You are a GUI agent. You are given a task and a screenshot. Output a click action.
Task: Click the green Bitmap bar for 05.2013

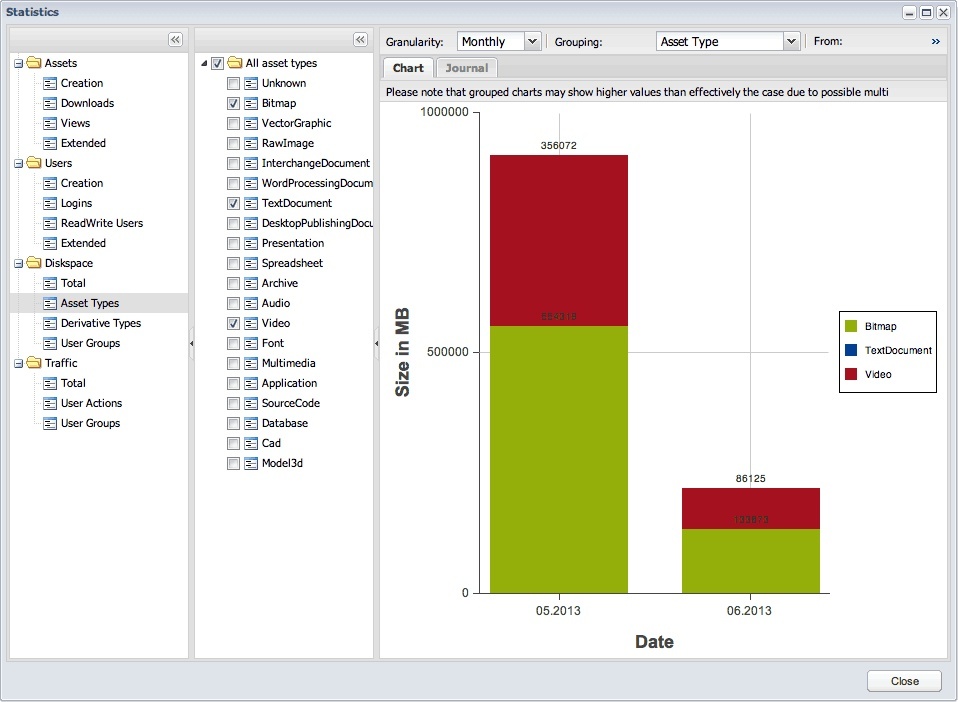558,459
